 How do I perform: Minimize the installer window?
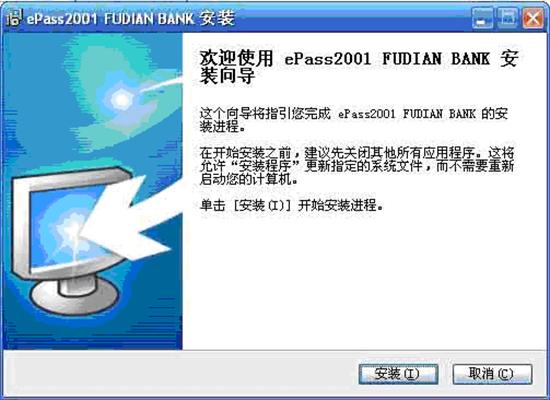(x=483, y=18)
